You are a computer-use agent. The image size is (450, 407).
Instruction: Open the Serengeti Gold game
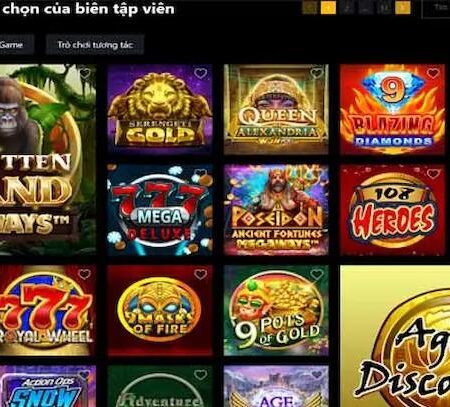tap(160, 110)
